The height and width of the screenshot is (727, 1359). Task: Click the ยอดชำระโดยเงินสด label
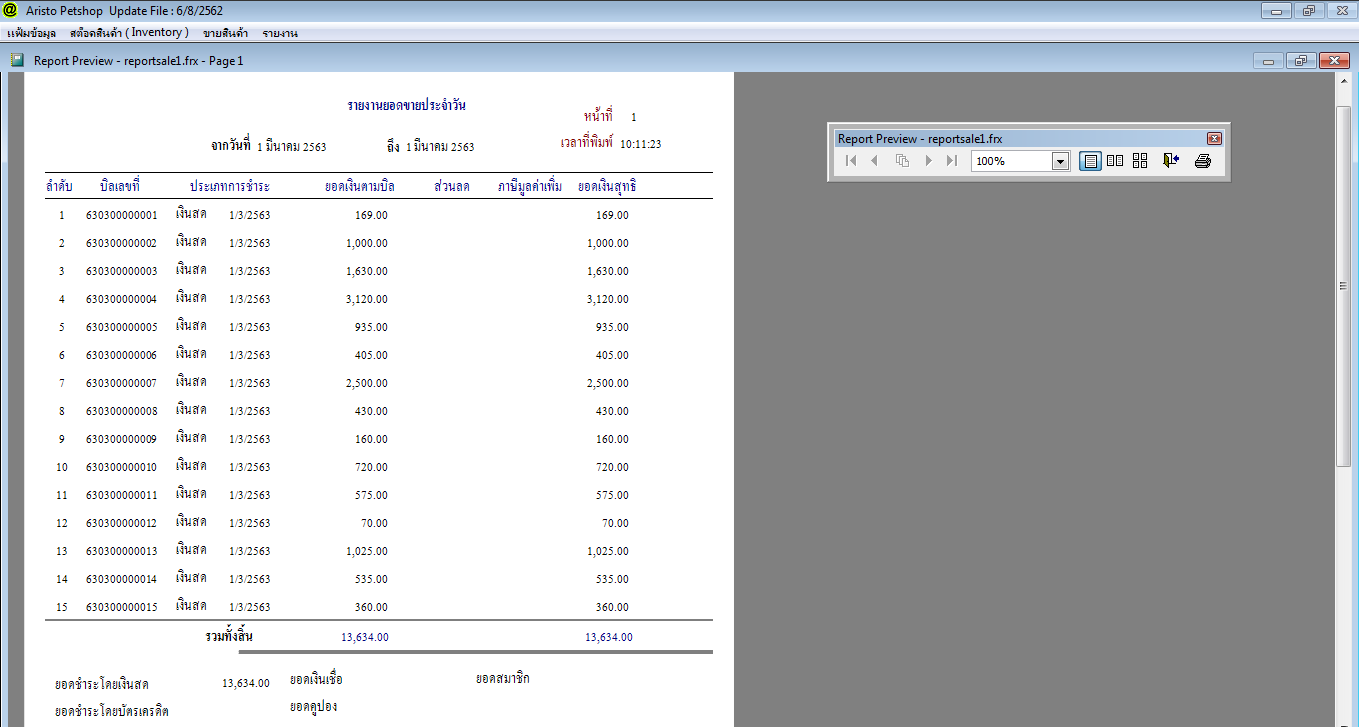coord(102,684)
